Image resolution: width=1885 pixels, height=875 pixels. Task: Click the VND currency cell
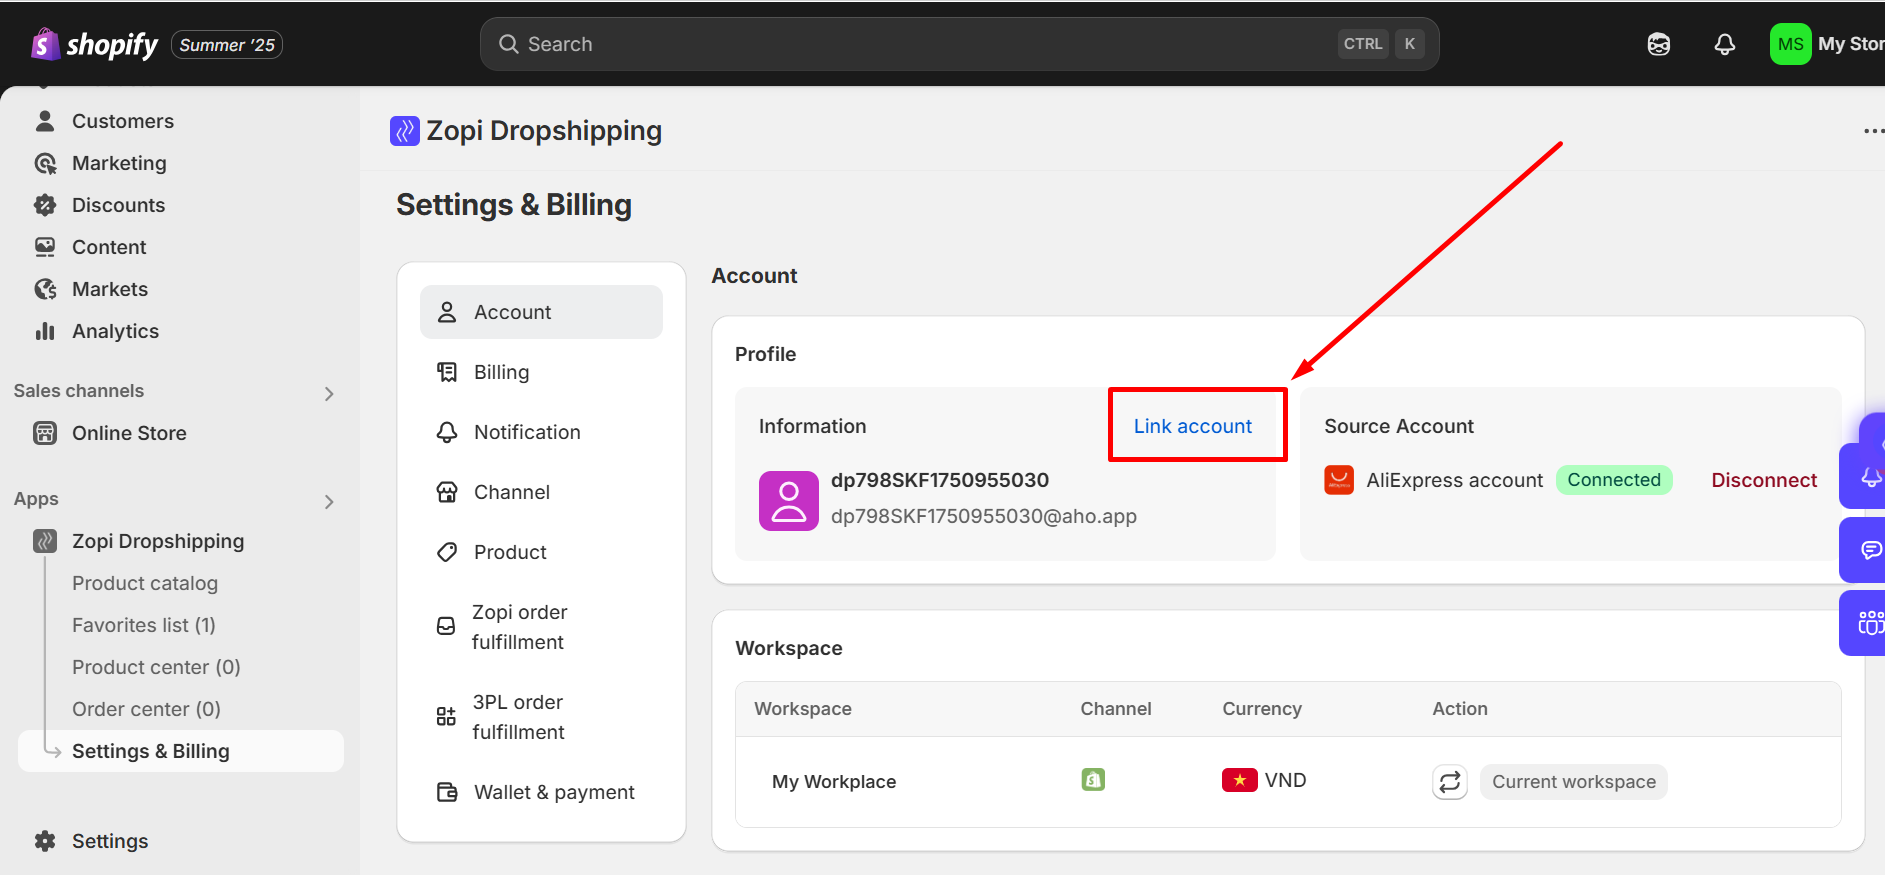1264,780
